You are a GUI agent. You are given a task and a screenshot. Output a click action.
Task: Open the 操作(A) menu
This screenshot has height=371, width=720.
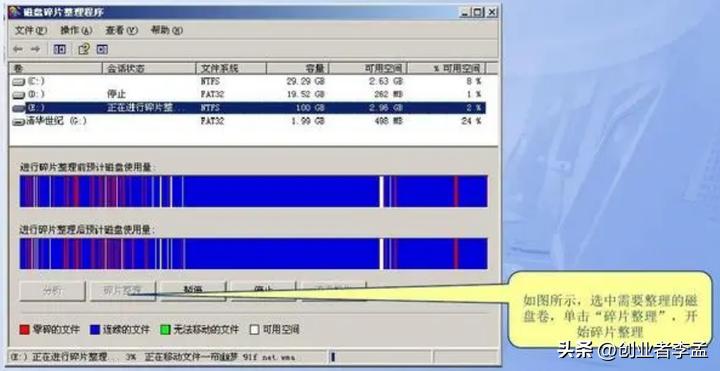point(76,30)
